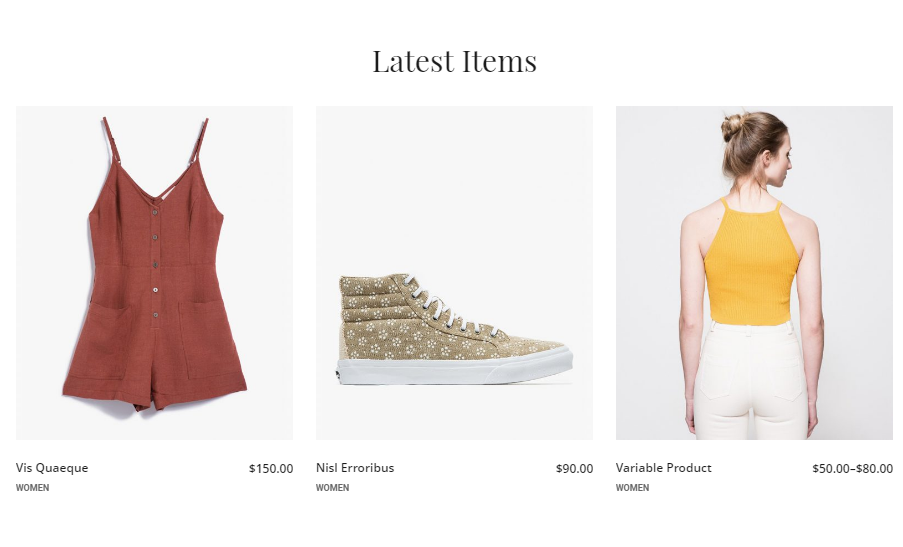Click the Latest Items heading

pyautogui.click(x=454, y=61)
